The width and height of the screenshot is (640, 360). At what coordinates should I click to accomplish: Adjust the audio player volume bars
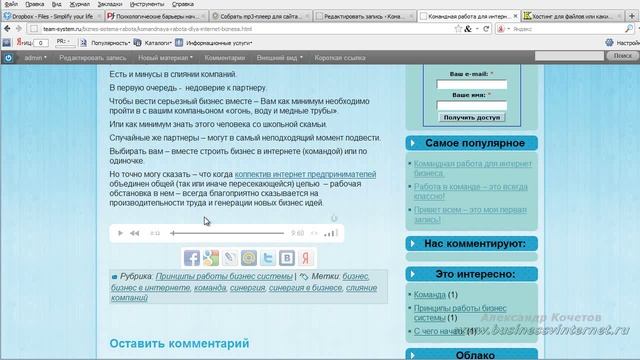point(331,233)
